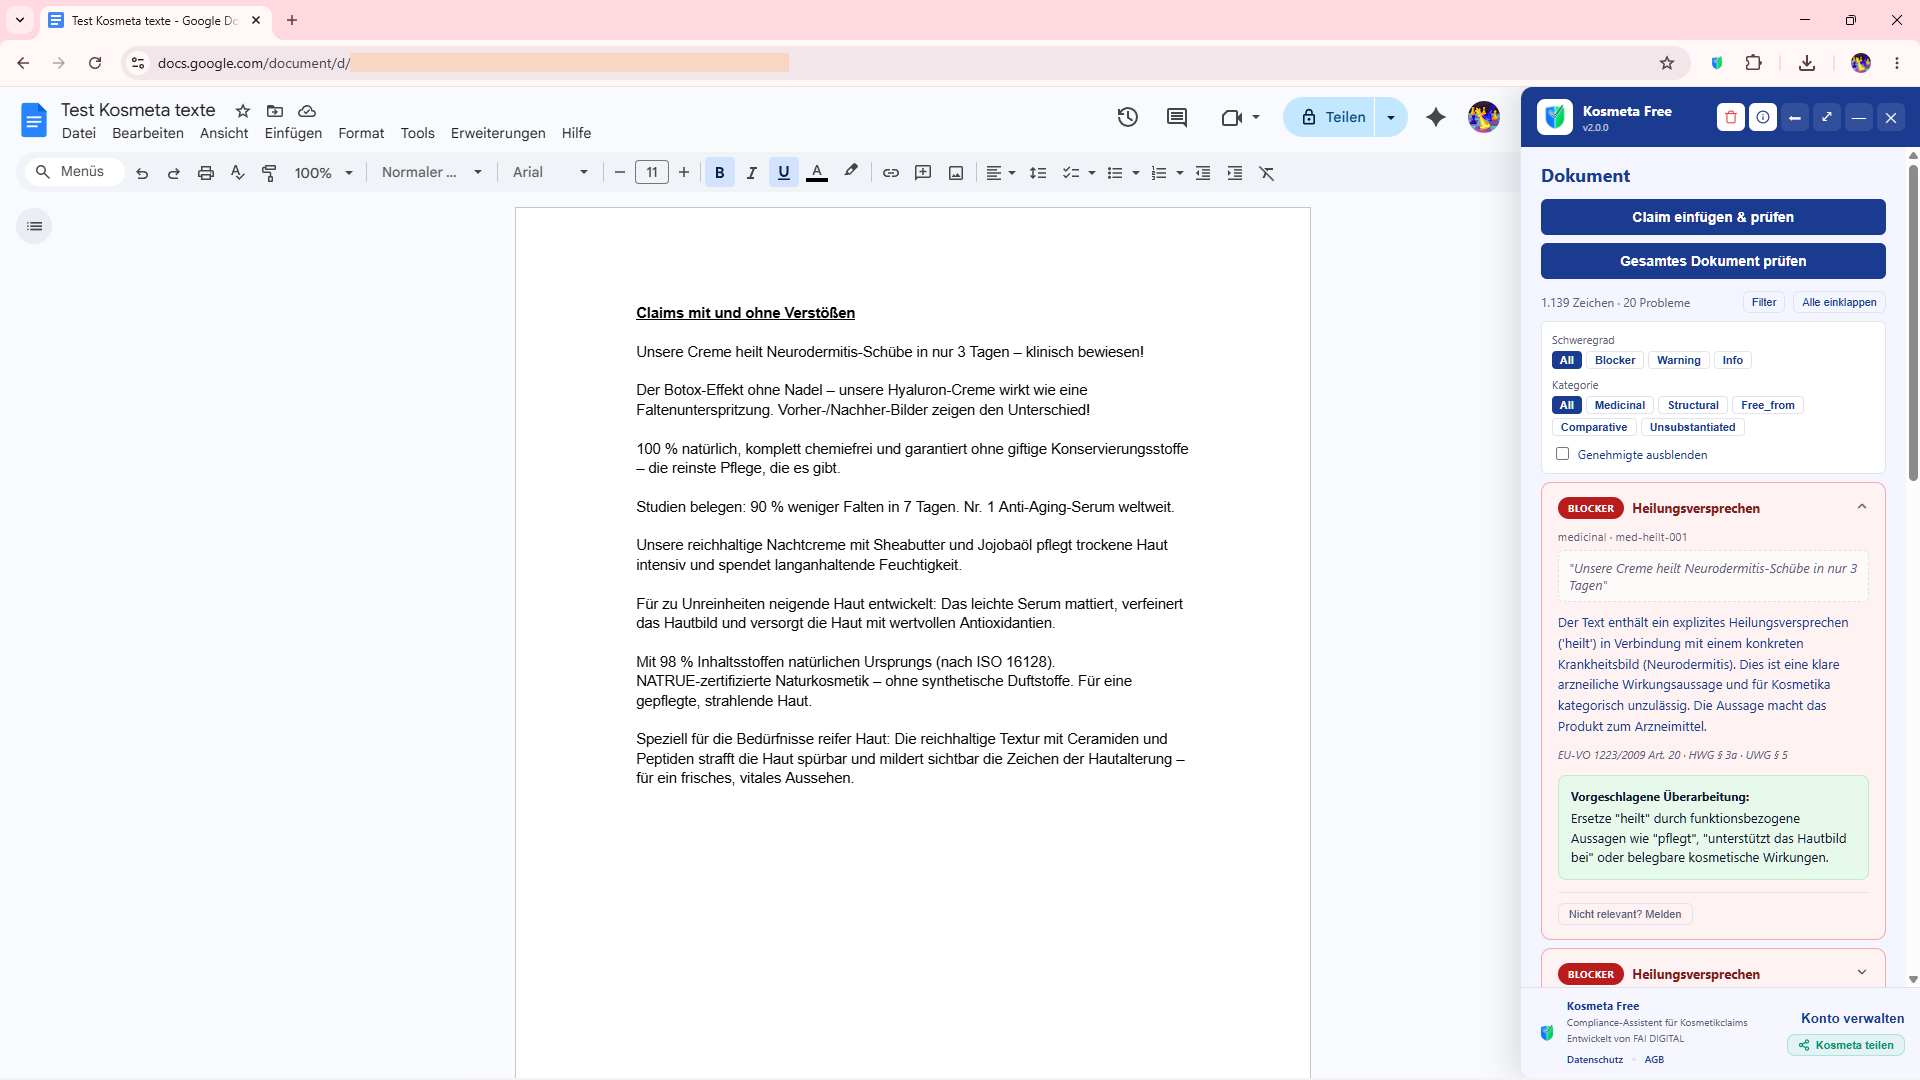Viewport: 1920px width, 1080px height.
Task: Open the paragraph style dropdown
Action: (x=432, y=173)
